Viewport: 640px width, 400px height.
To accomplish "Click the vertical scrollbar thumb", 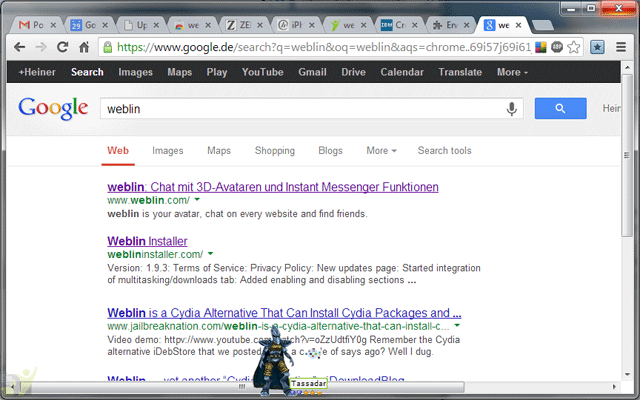I will click(x=627, y=155).
